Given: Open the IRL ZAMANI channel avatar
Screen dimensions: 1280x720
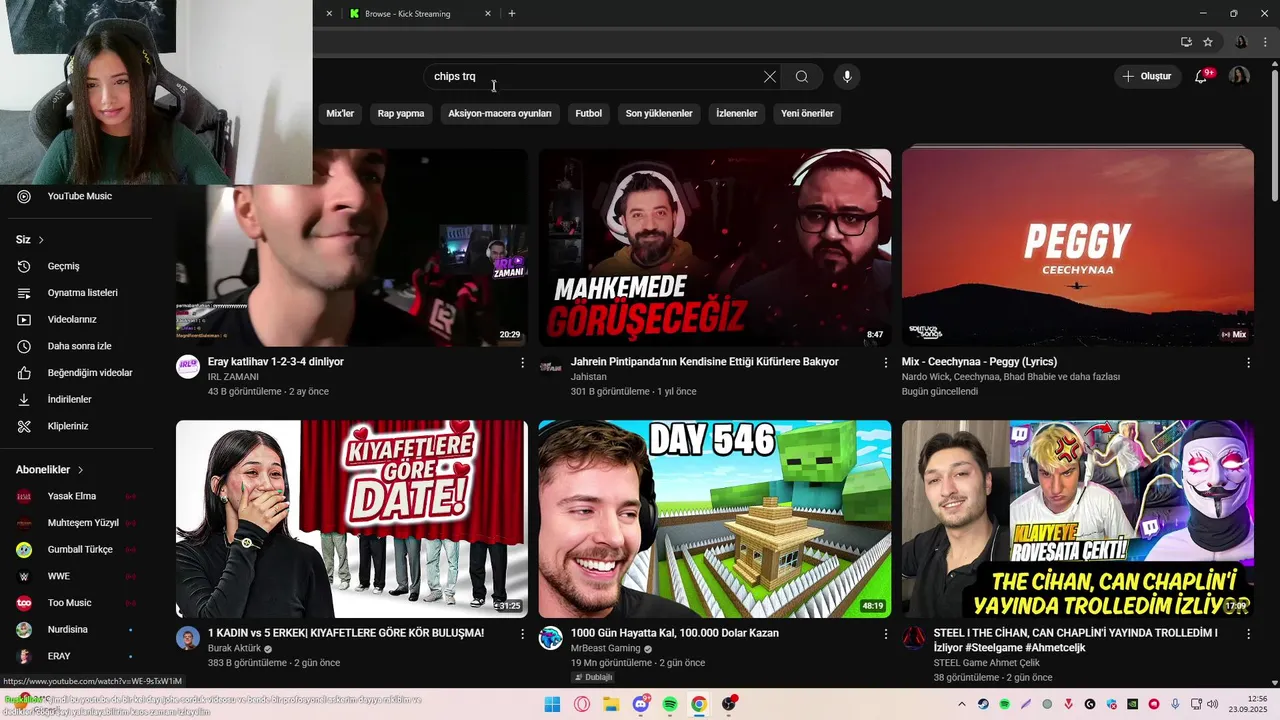Looking at the screenshot, I should [188, 366].
